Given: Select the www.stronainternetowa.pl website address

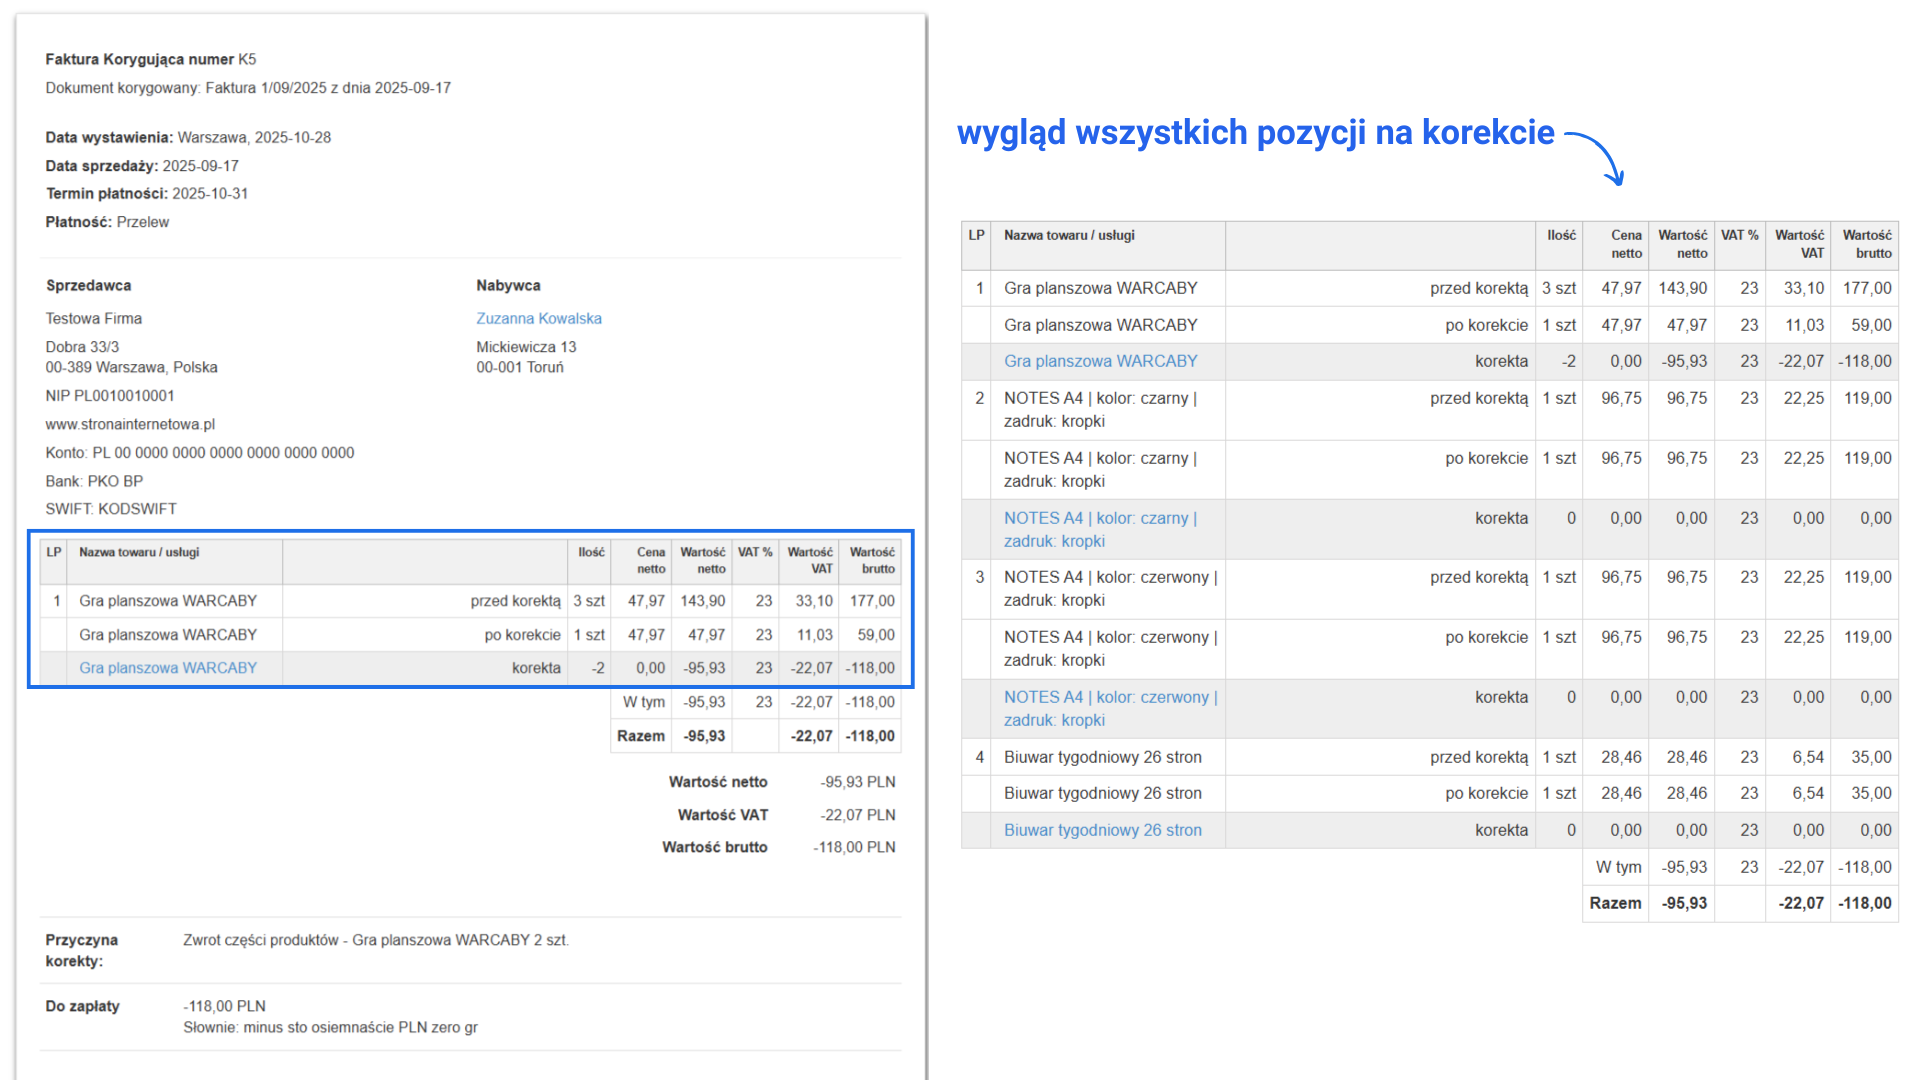Looking at the screenshot, I should (131, 424).
